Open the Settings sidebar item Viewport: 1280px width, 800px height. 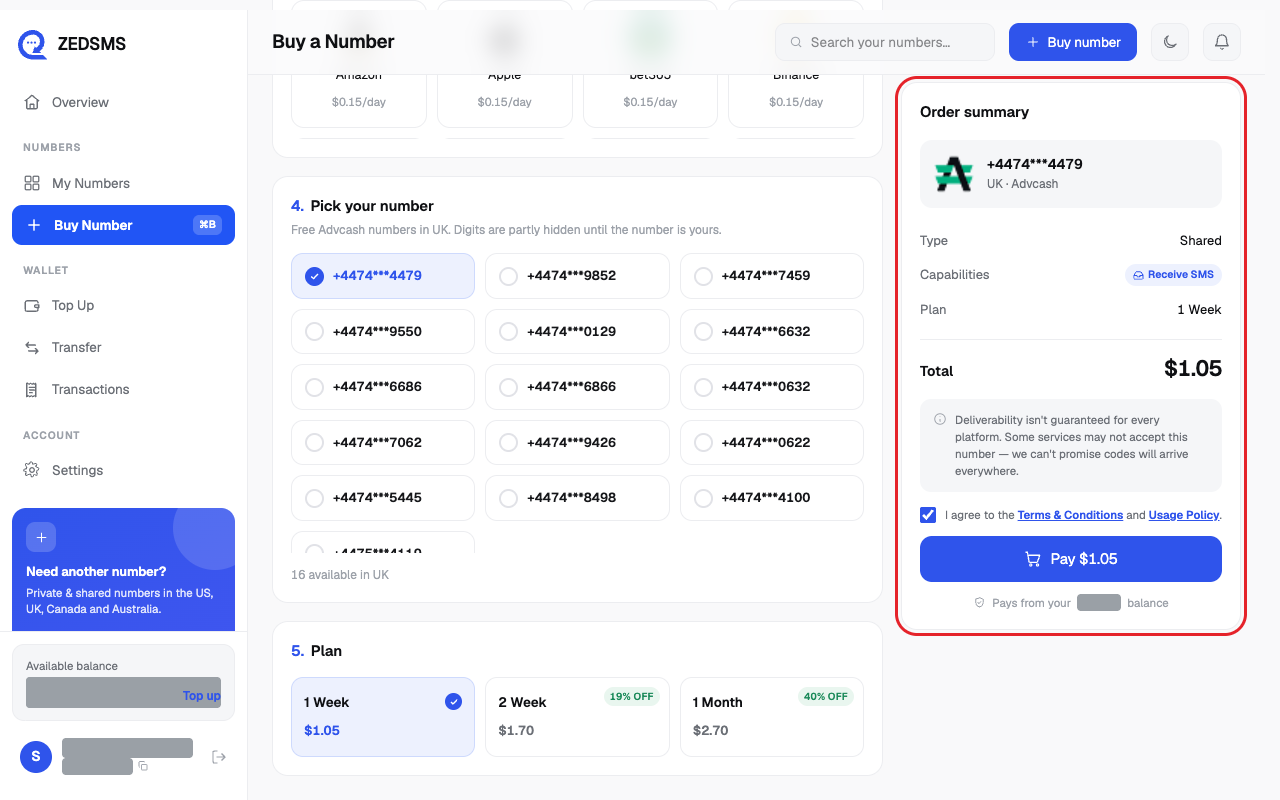pyautogui.click(x=123, y=470)
